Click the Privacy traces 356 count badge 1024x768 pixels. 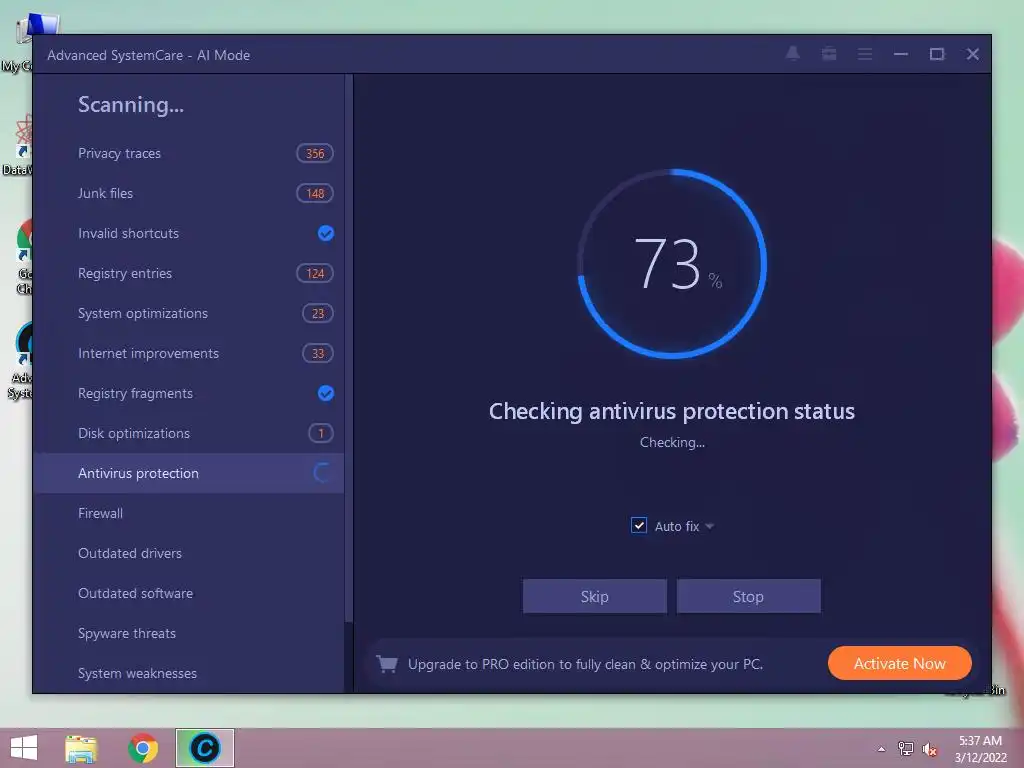[315, 153]
